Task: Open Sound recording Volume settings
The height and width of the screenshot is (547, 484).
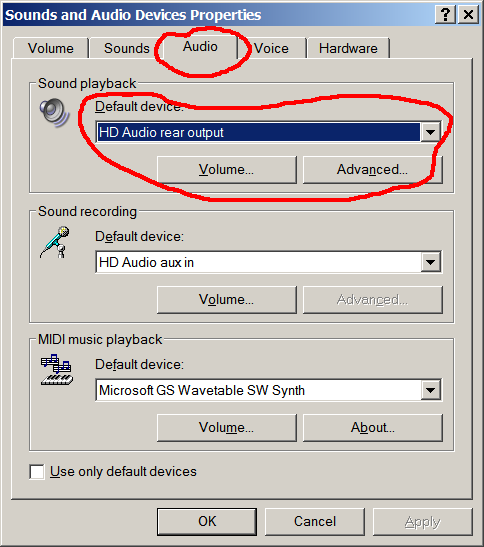Action: [x=227, y=300]
